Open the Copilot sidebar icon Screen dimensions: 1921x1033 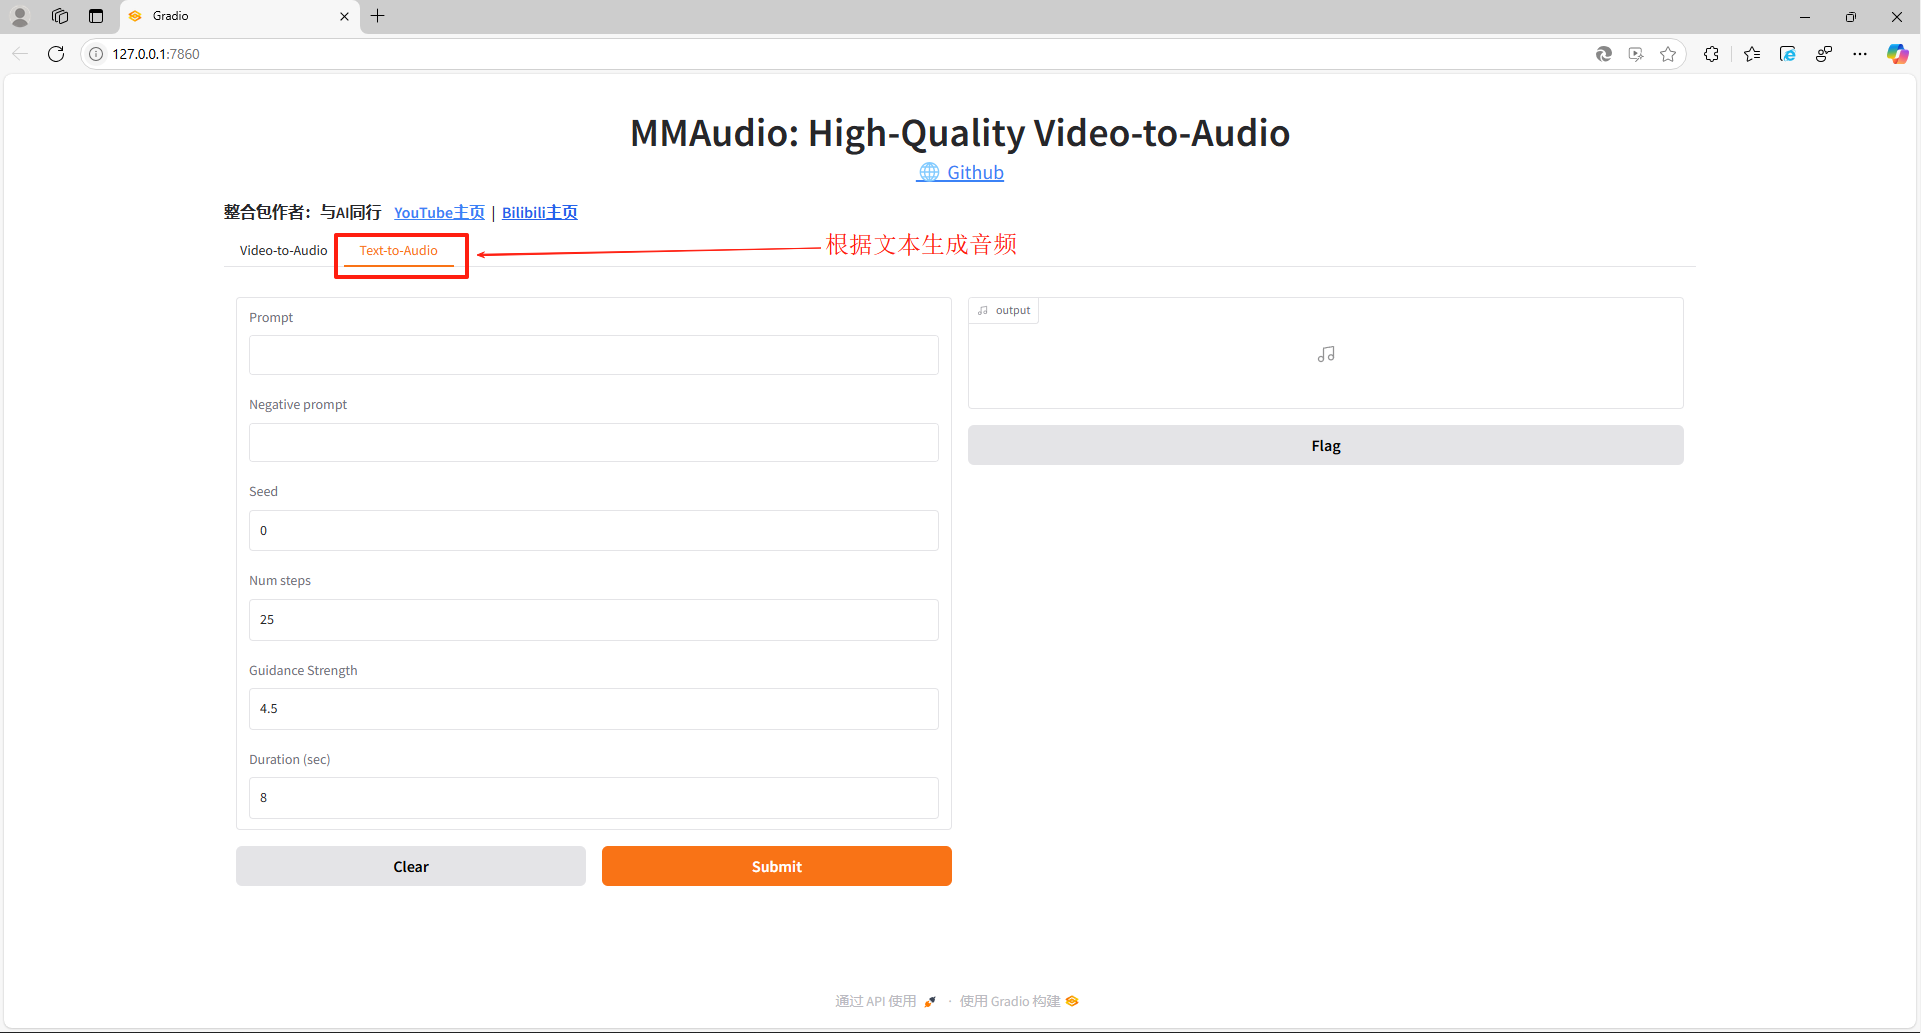(1897, 54)
